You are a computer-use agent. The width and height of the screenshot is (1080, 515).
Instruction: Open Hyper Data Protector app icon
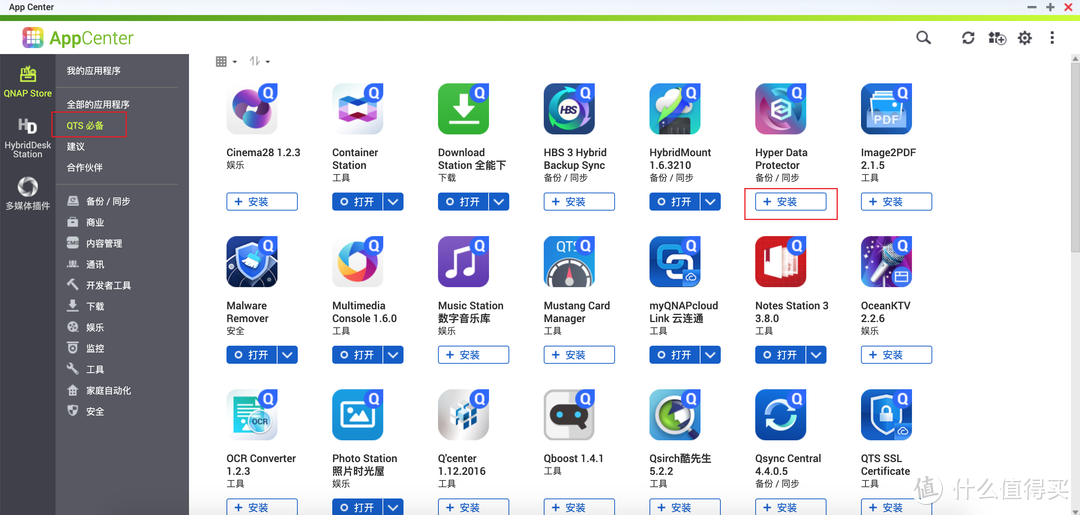point(780,109)
